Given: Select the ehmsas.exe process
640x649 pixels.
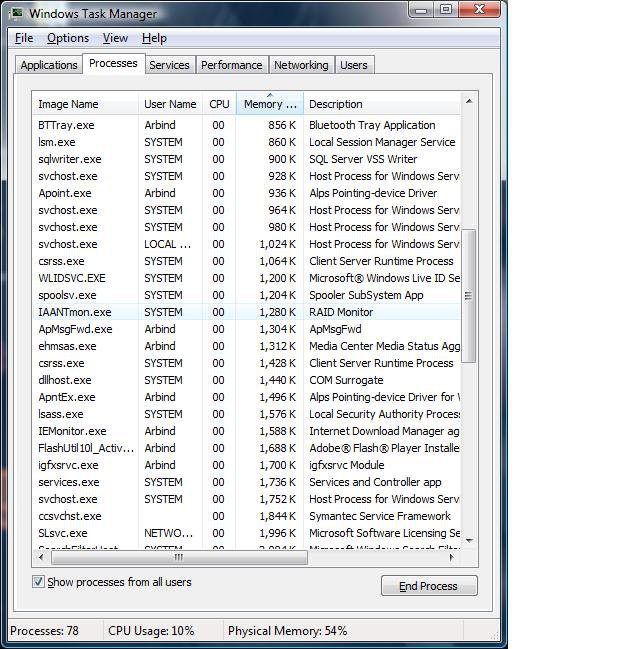Looking at the screenshot, I should tap(246, 346).
